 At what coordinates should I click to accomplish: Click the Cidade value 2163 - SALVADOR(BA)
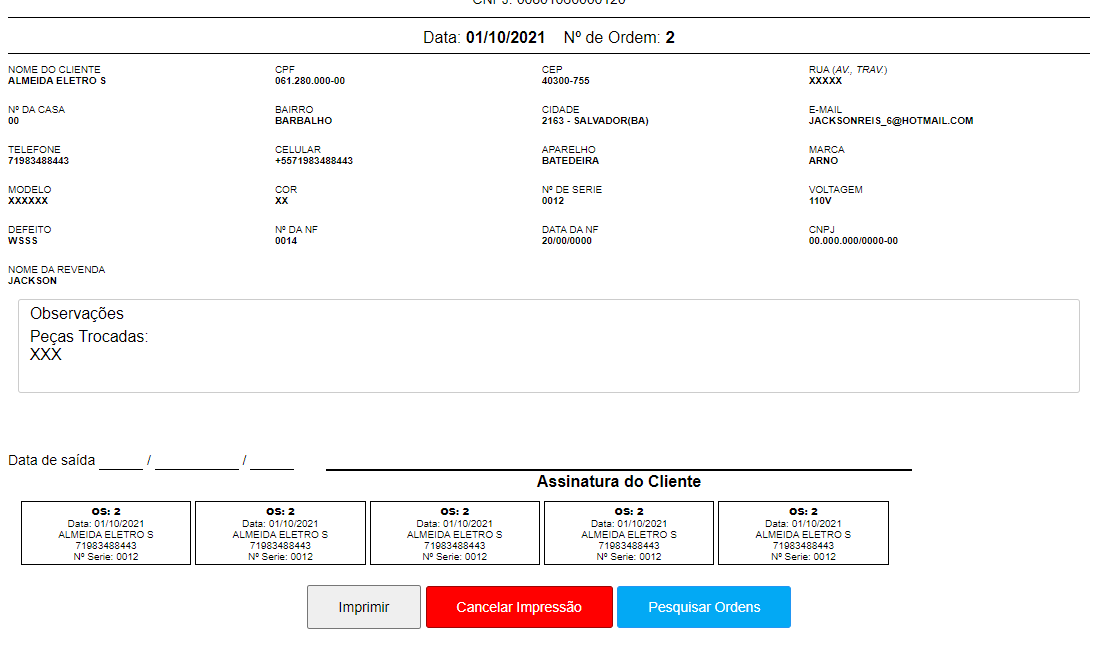(595, 121)
